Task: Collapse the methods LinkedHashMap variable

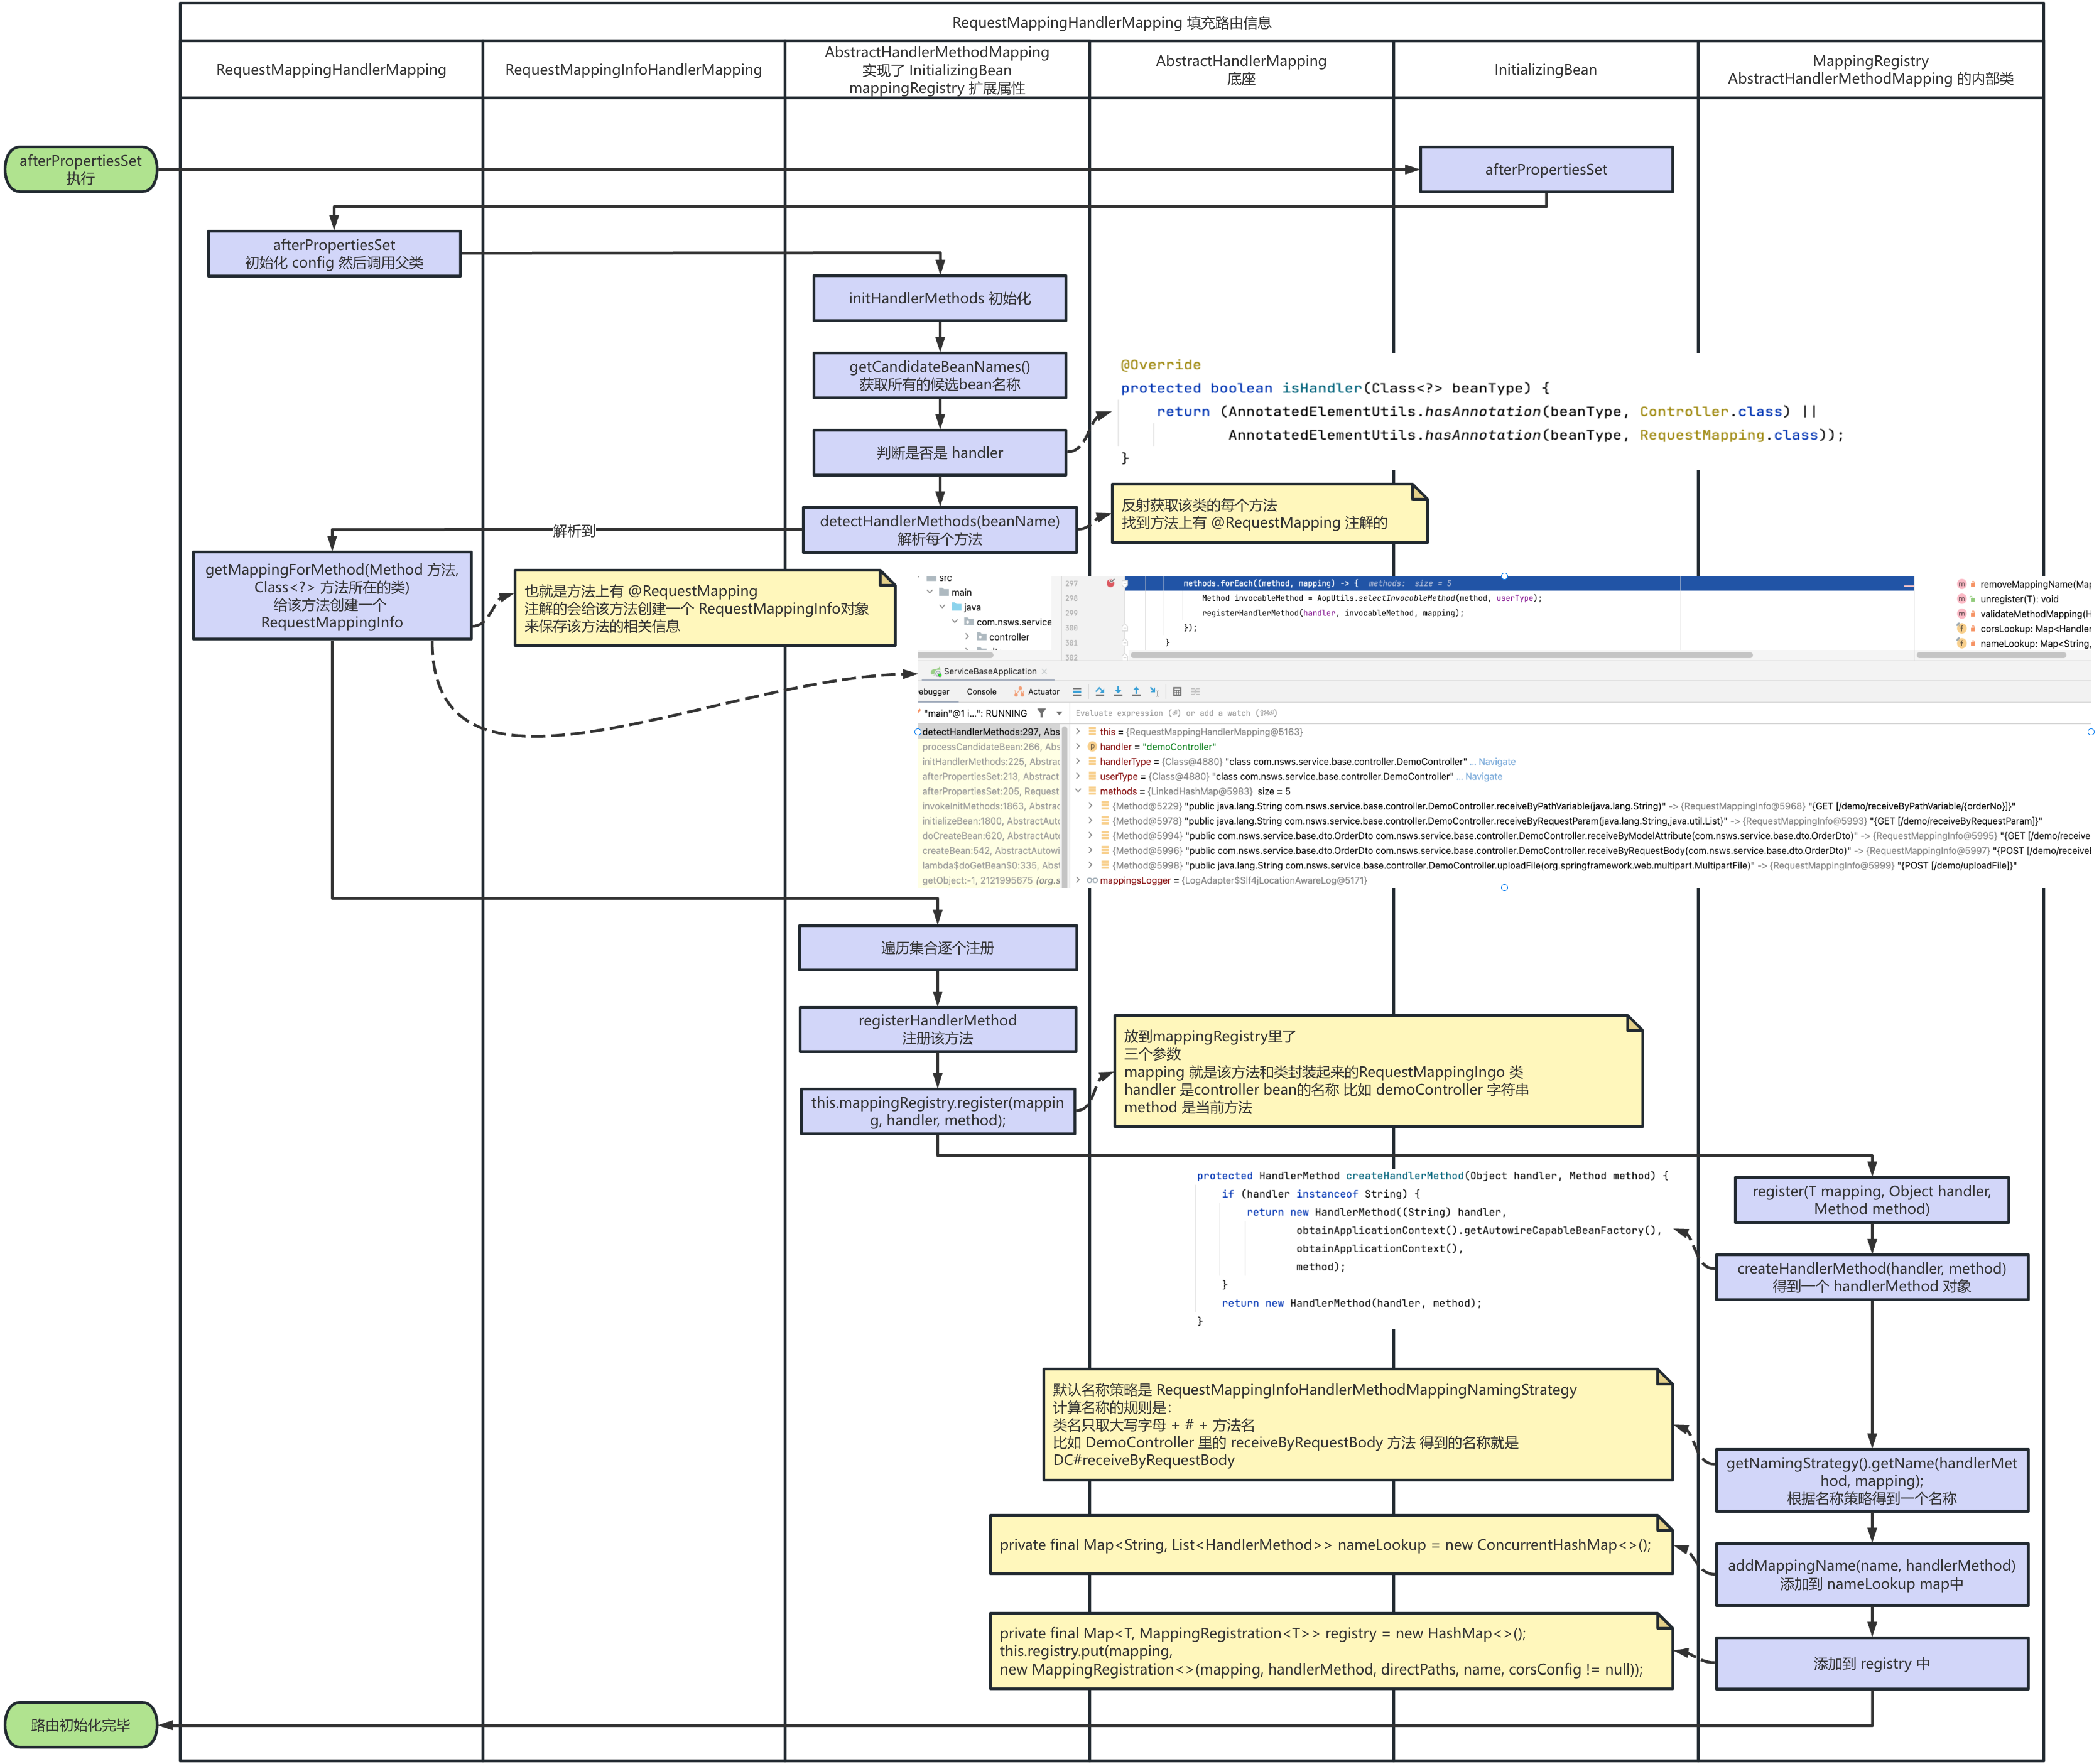Action: point(1078,791)
